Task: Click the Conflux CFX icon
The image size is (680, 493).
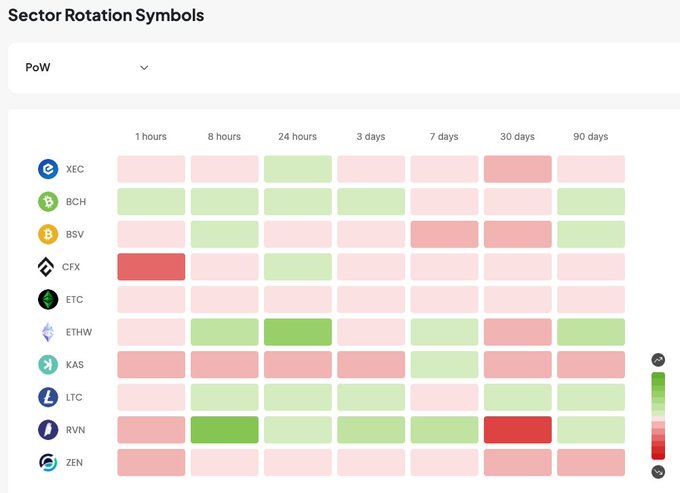Action: (48, 267)
